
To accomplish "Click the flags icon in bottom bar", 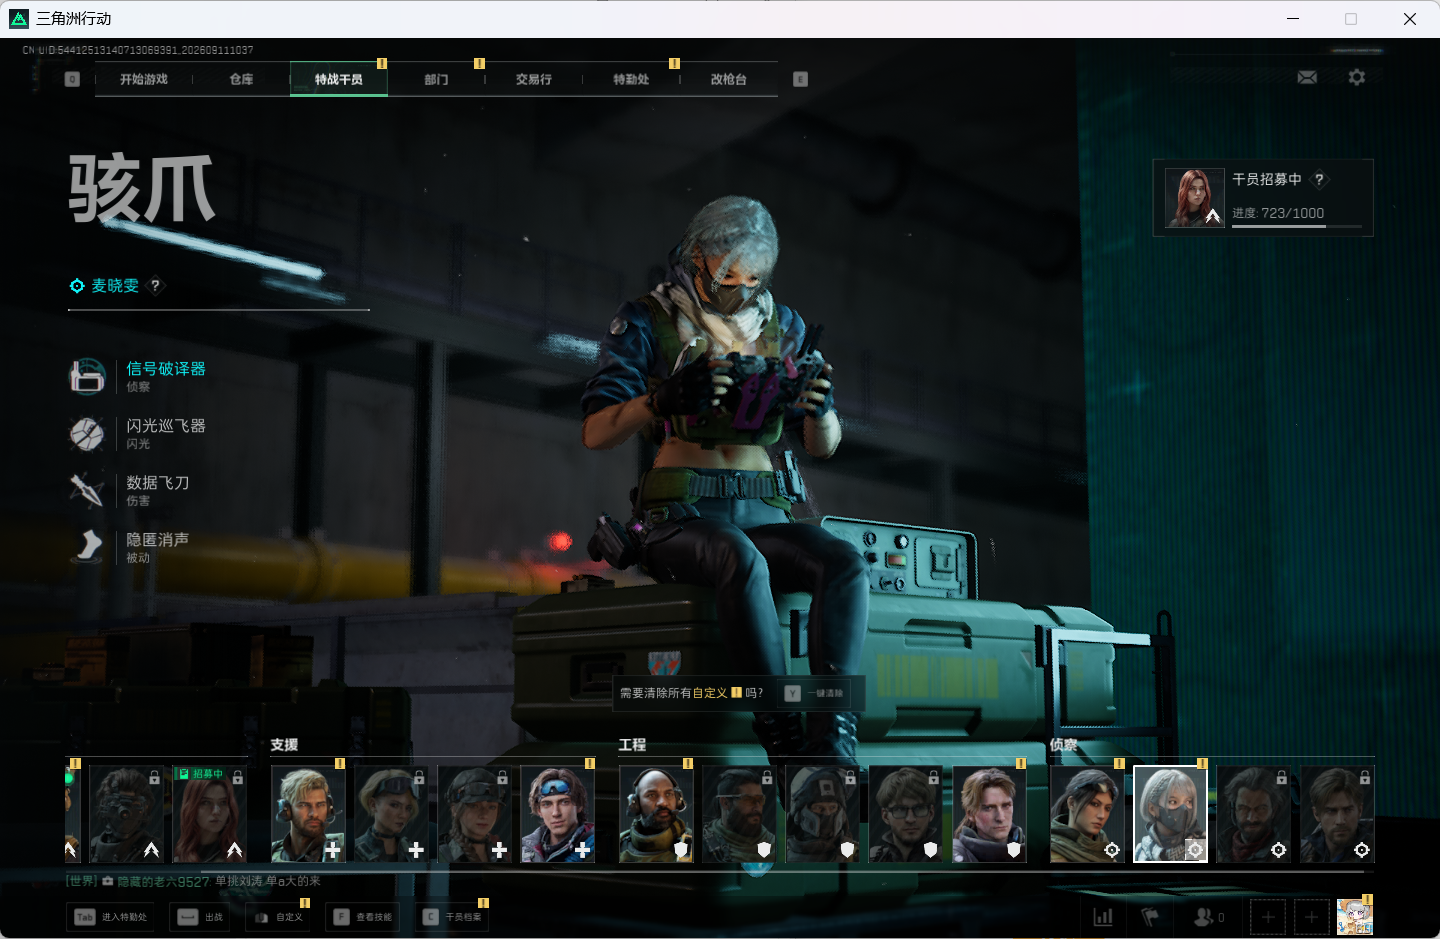I will pyautogui.click(x=1150, y=917).
